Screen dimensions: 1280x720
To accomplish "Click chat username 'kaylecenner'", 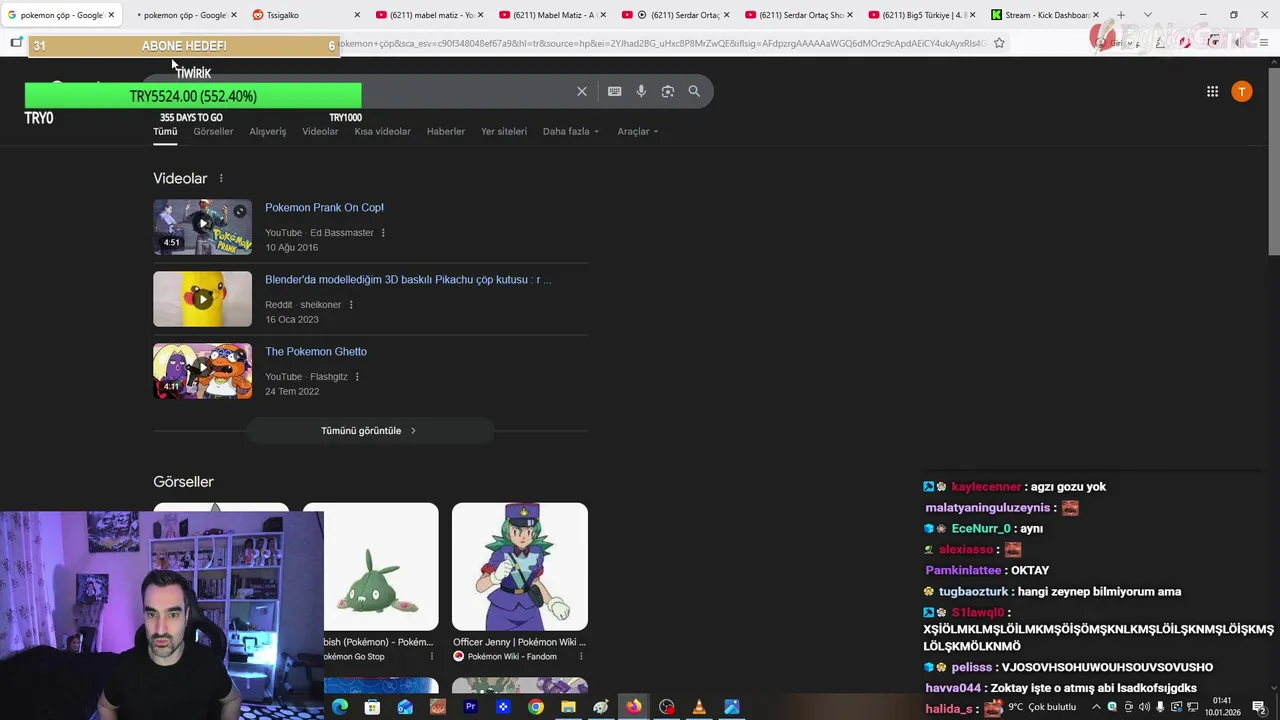I will pyautogui.click(x=986, y=486).
